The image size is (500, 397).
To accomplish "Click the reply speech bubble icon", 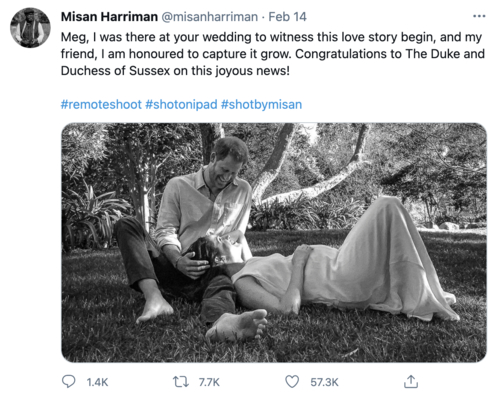I will [x=69, y=381].
